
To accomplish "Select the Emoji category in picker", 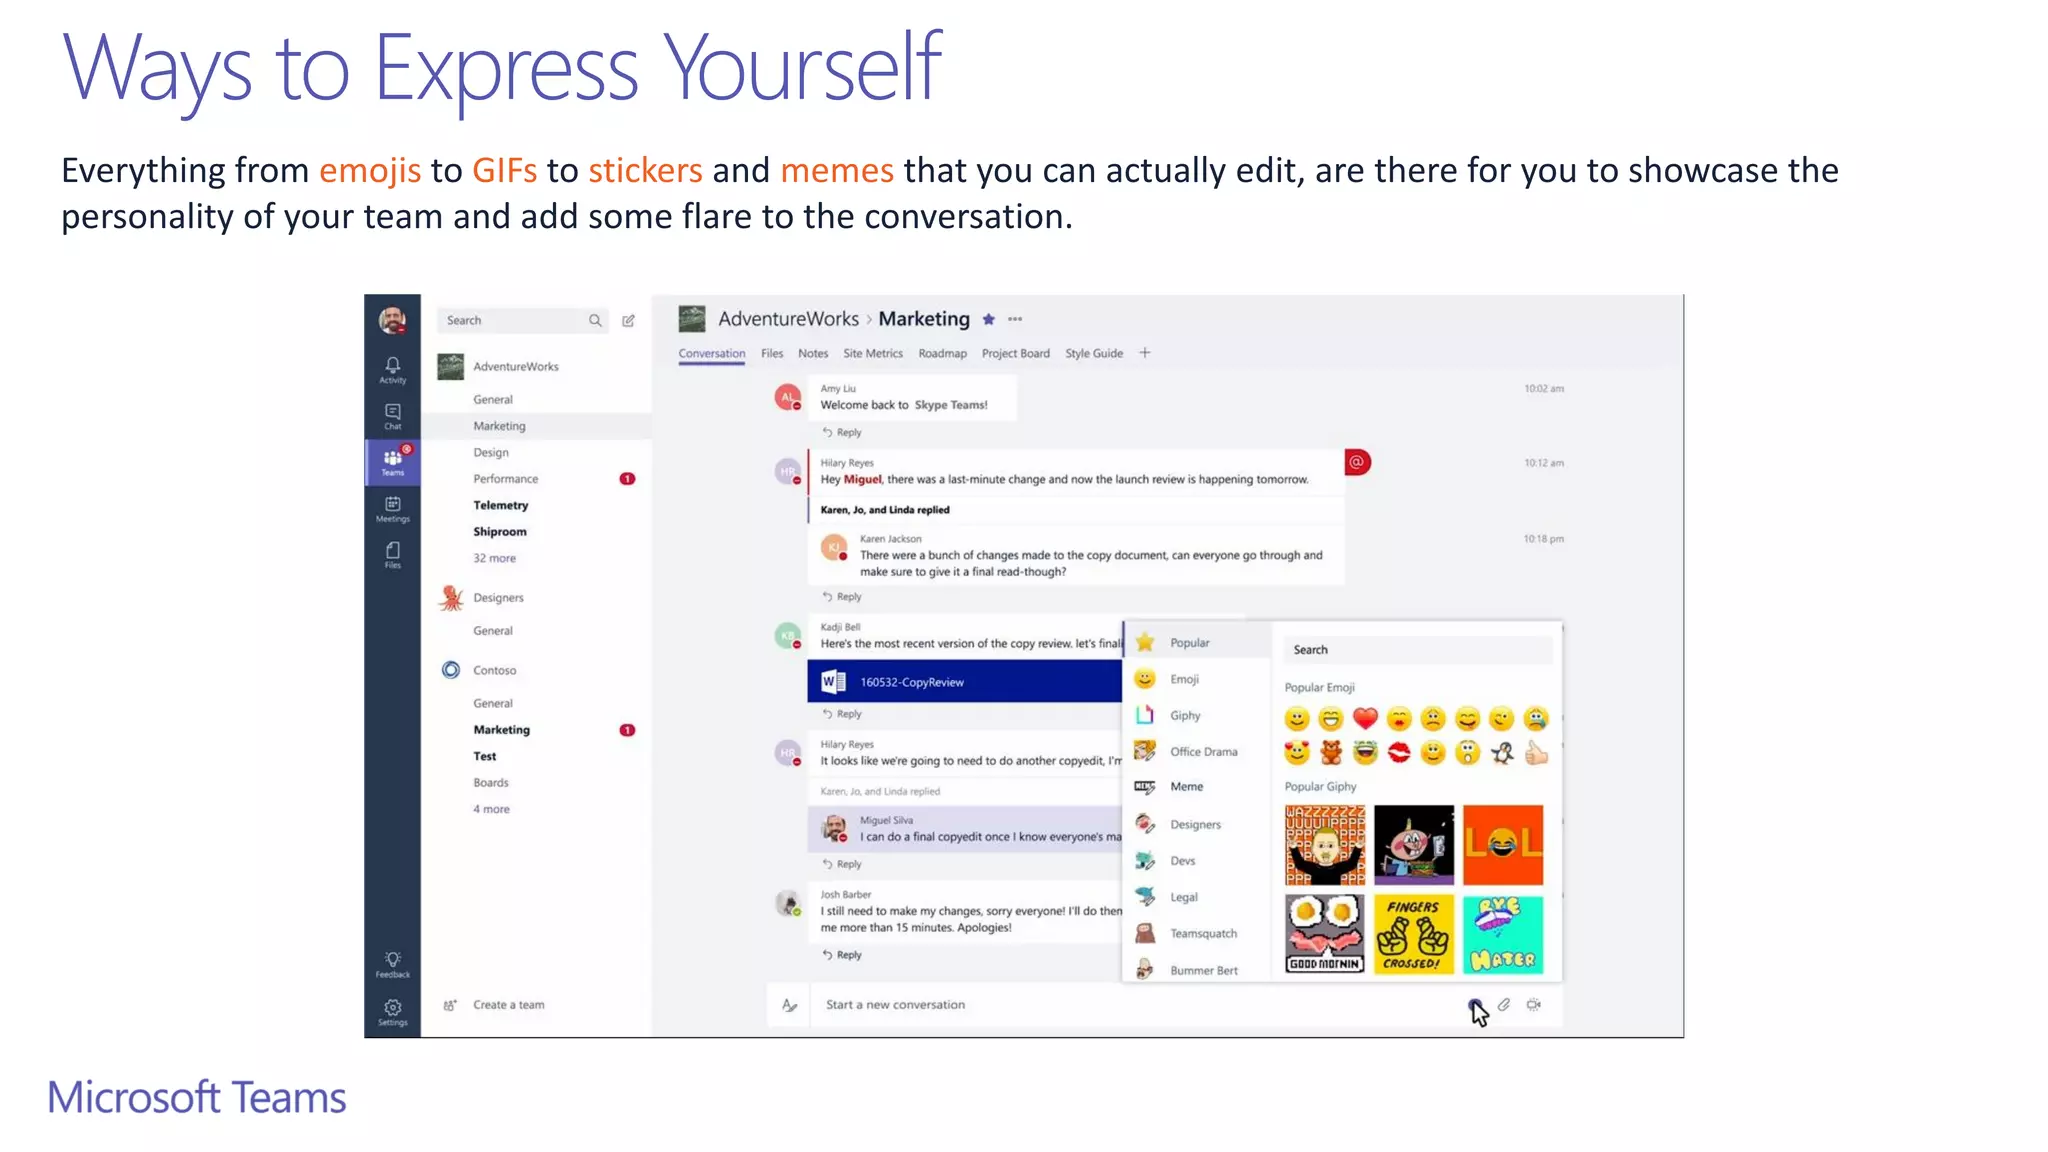I will point(1197,679).
